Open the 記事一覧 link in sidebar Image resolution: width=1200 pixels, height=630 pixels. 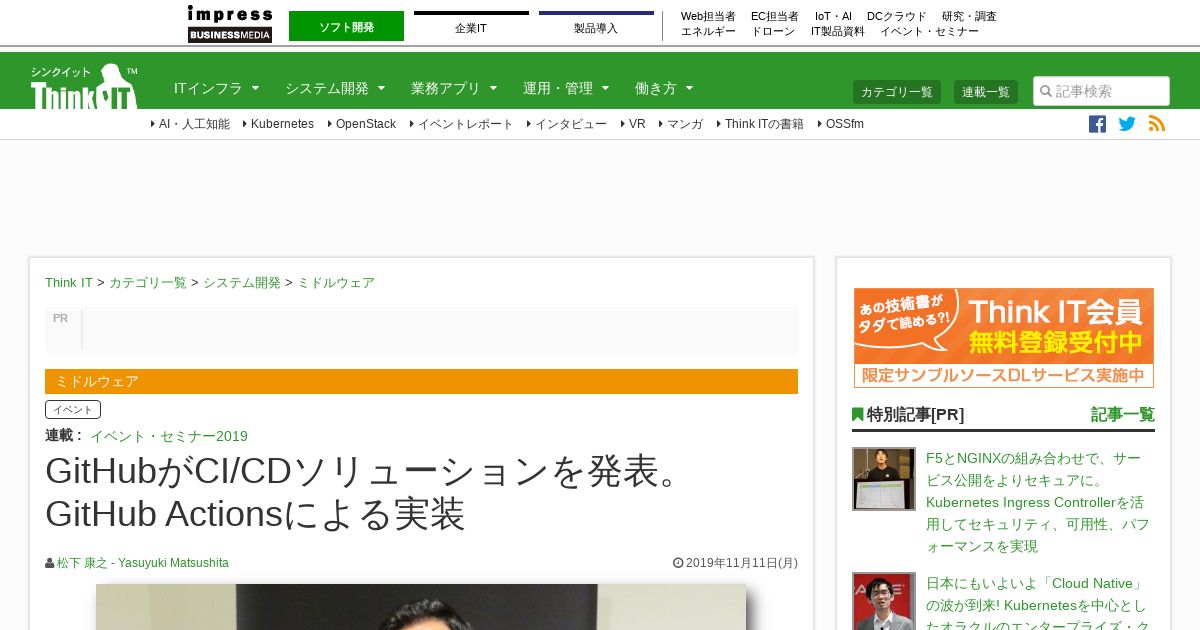click(1123, 414)
